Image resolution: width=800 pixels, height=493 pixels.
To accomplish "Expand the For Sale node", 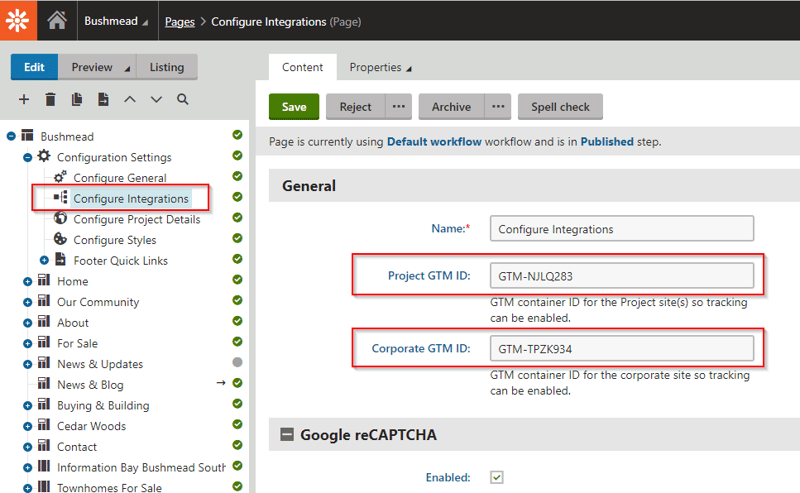I will pyautogui.click(x=28, y=343).
